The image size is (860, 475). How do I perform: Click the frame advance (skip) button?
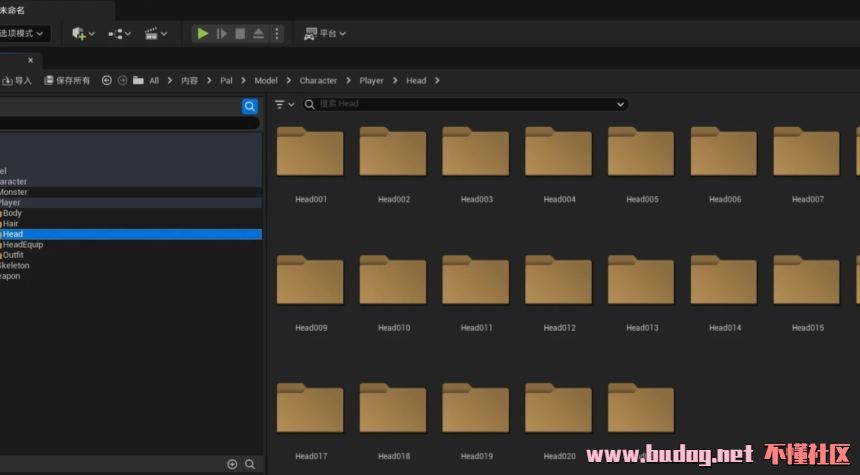coord(222,33)
